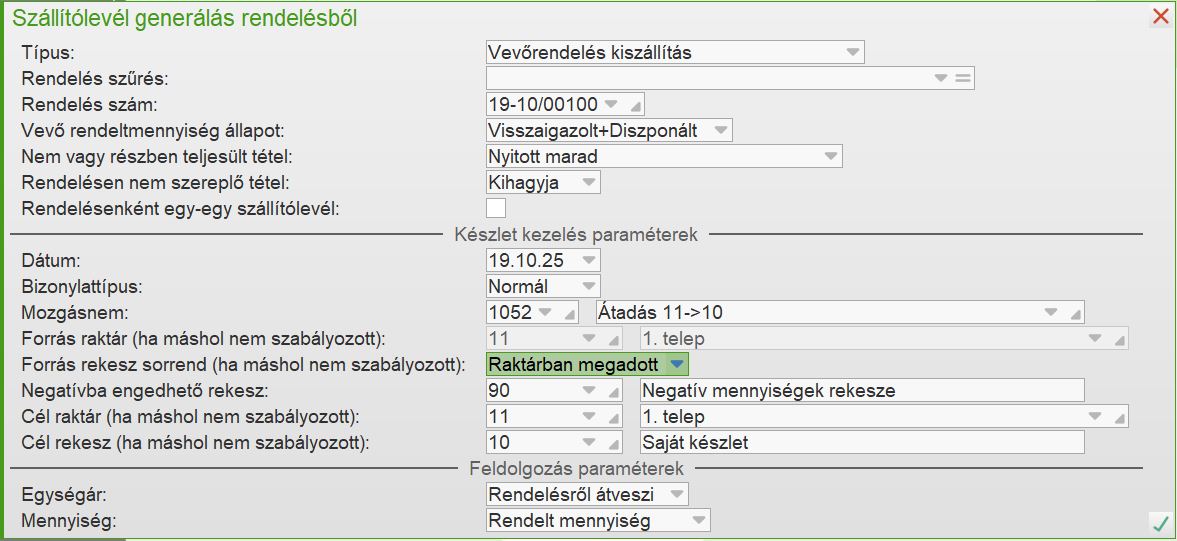
Task: Open the Rendelés szűrés dropdown arrow
Action: point(941,78)
